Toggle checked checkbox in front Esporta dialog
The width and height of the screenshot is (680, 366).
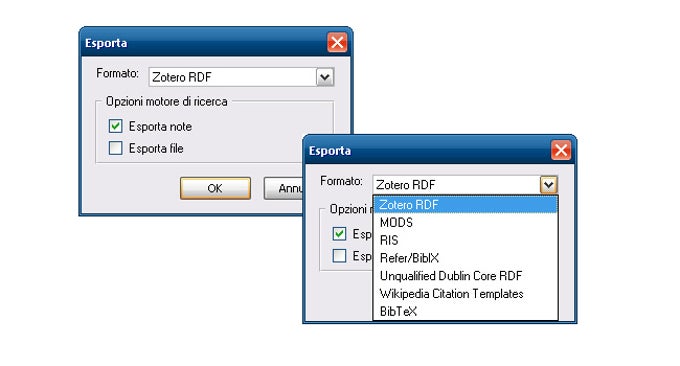[339, 234]
